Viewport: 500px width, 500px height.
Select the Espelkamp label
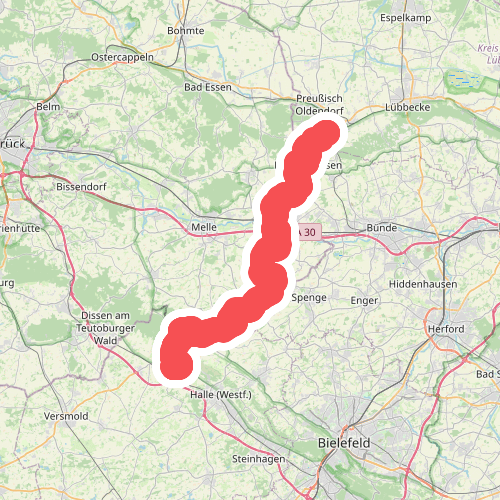click(406, 18)
